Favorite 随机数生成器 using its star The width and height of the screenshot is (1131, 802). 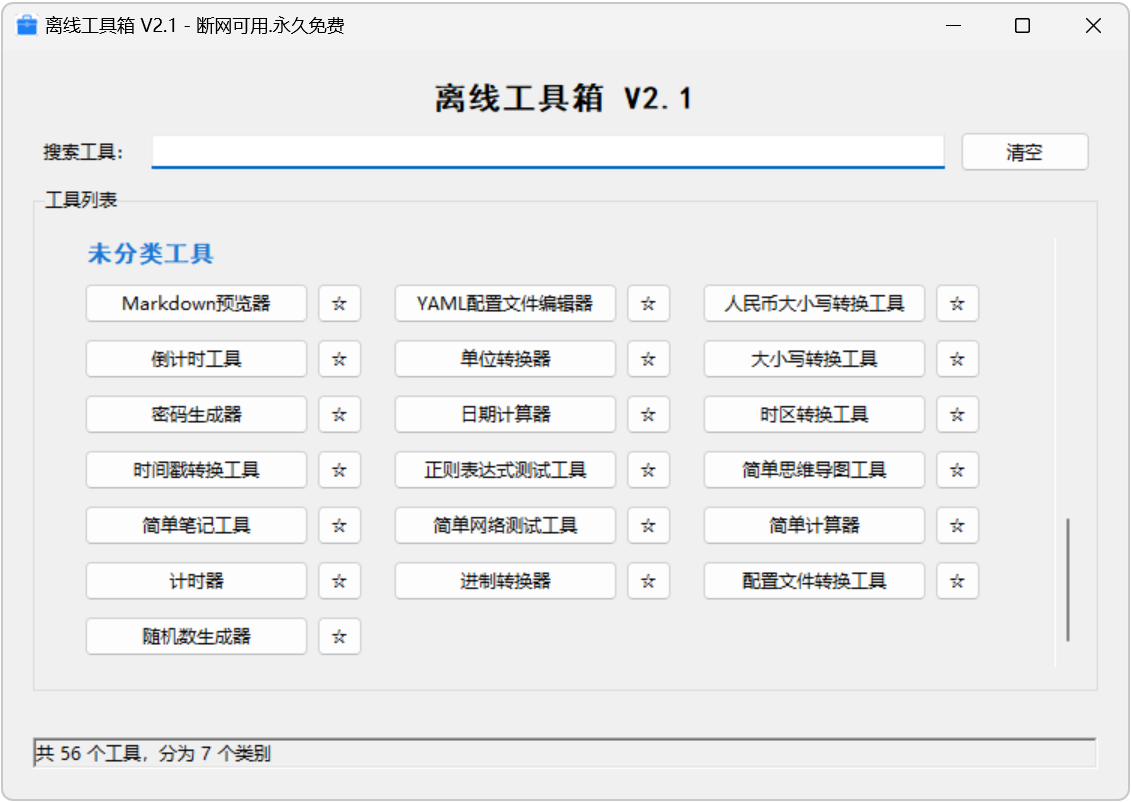tap(339, 637)
